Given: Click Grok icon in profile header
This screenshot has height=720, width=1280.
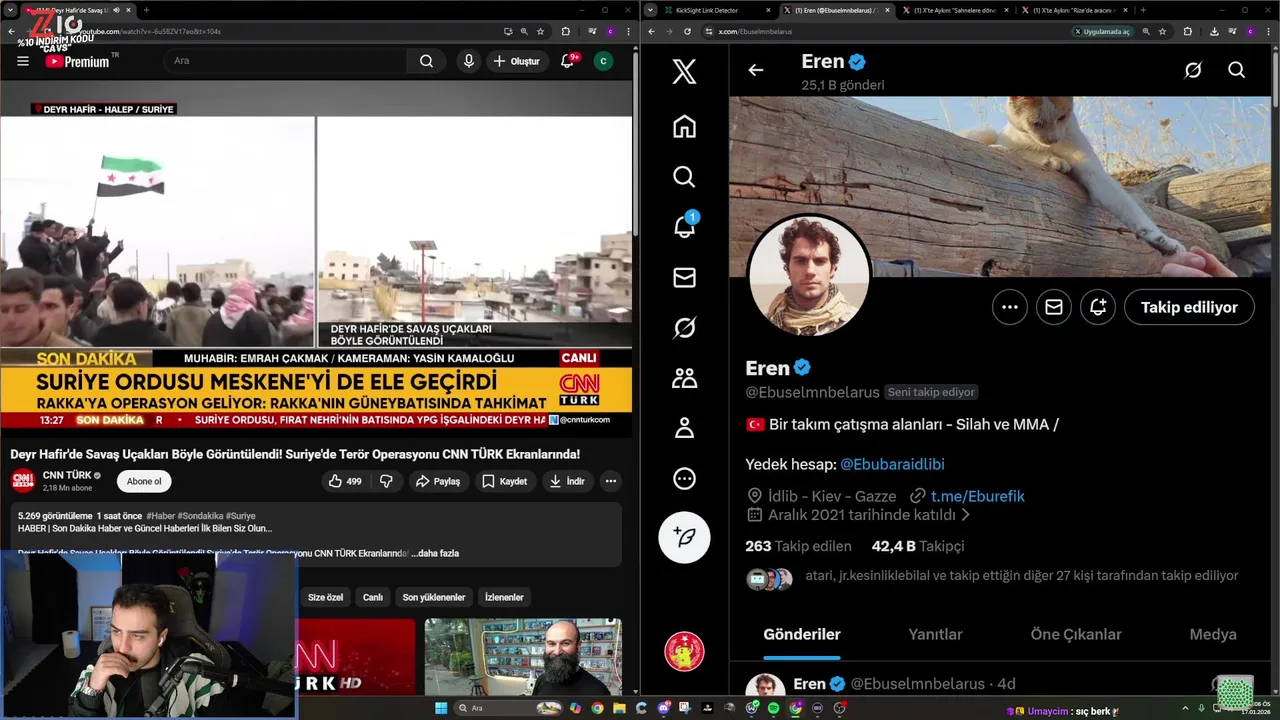Looking at the screenshot, I should (1193, 70).
